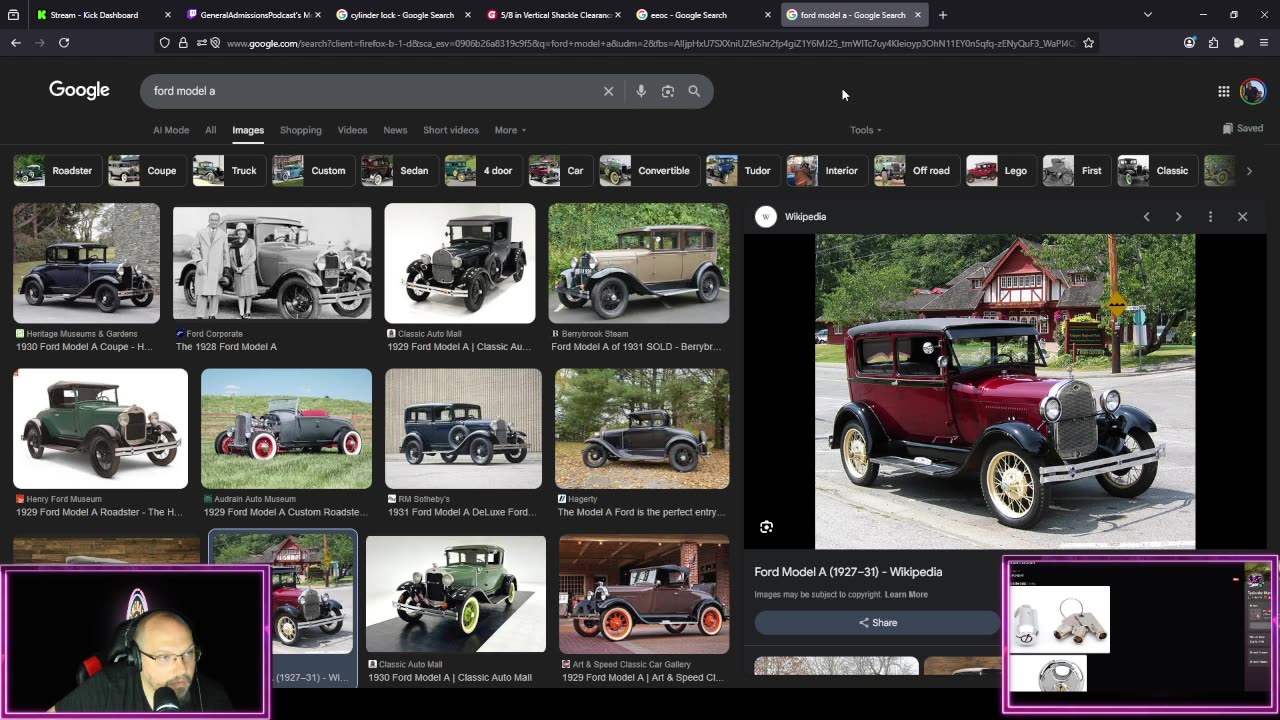
Task: Expand the More search categories dropdown
Action: coord(510,130)
